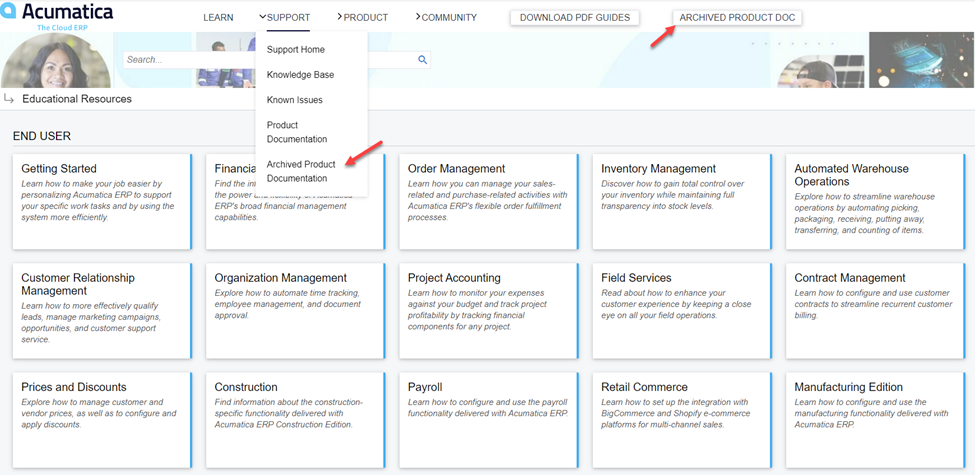Open Product Documentation menu entry
The width and height of the screenshot is (975, 475).
point(297,132)
